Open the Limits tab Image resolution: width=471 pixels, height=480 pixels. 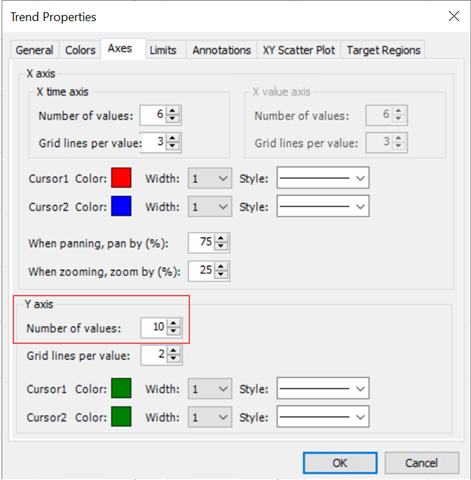pyautogui.click(x=163, y=50)
